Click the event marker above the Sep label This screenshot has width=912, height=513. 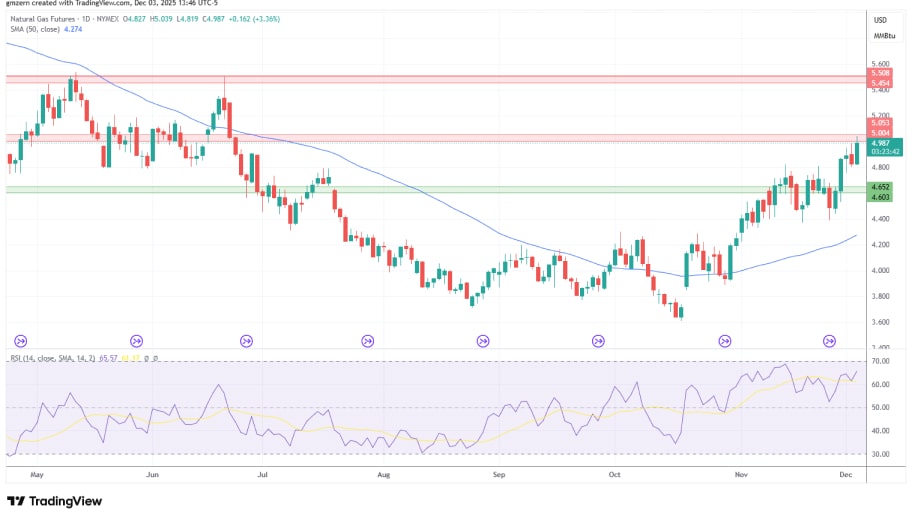(483, 341)
